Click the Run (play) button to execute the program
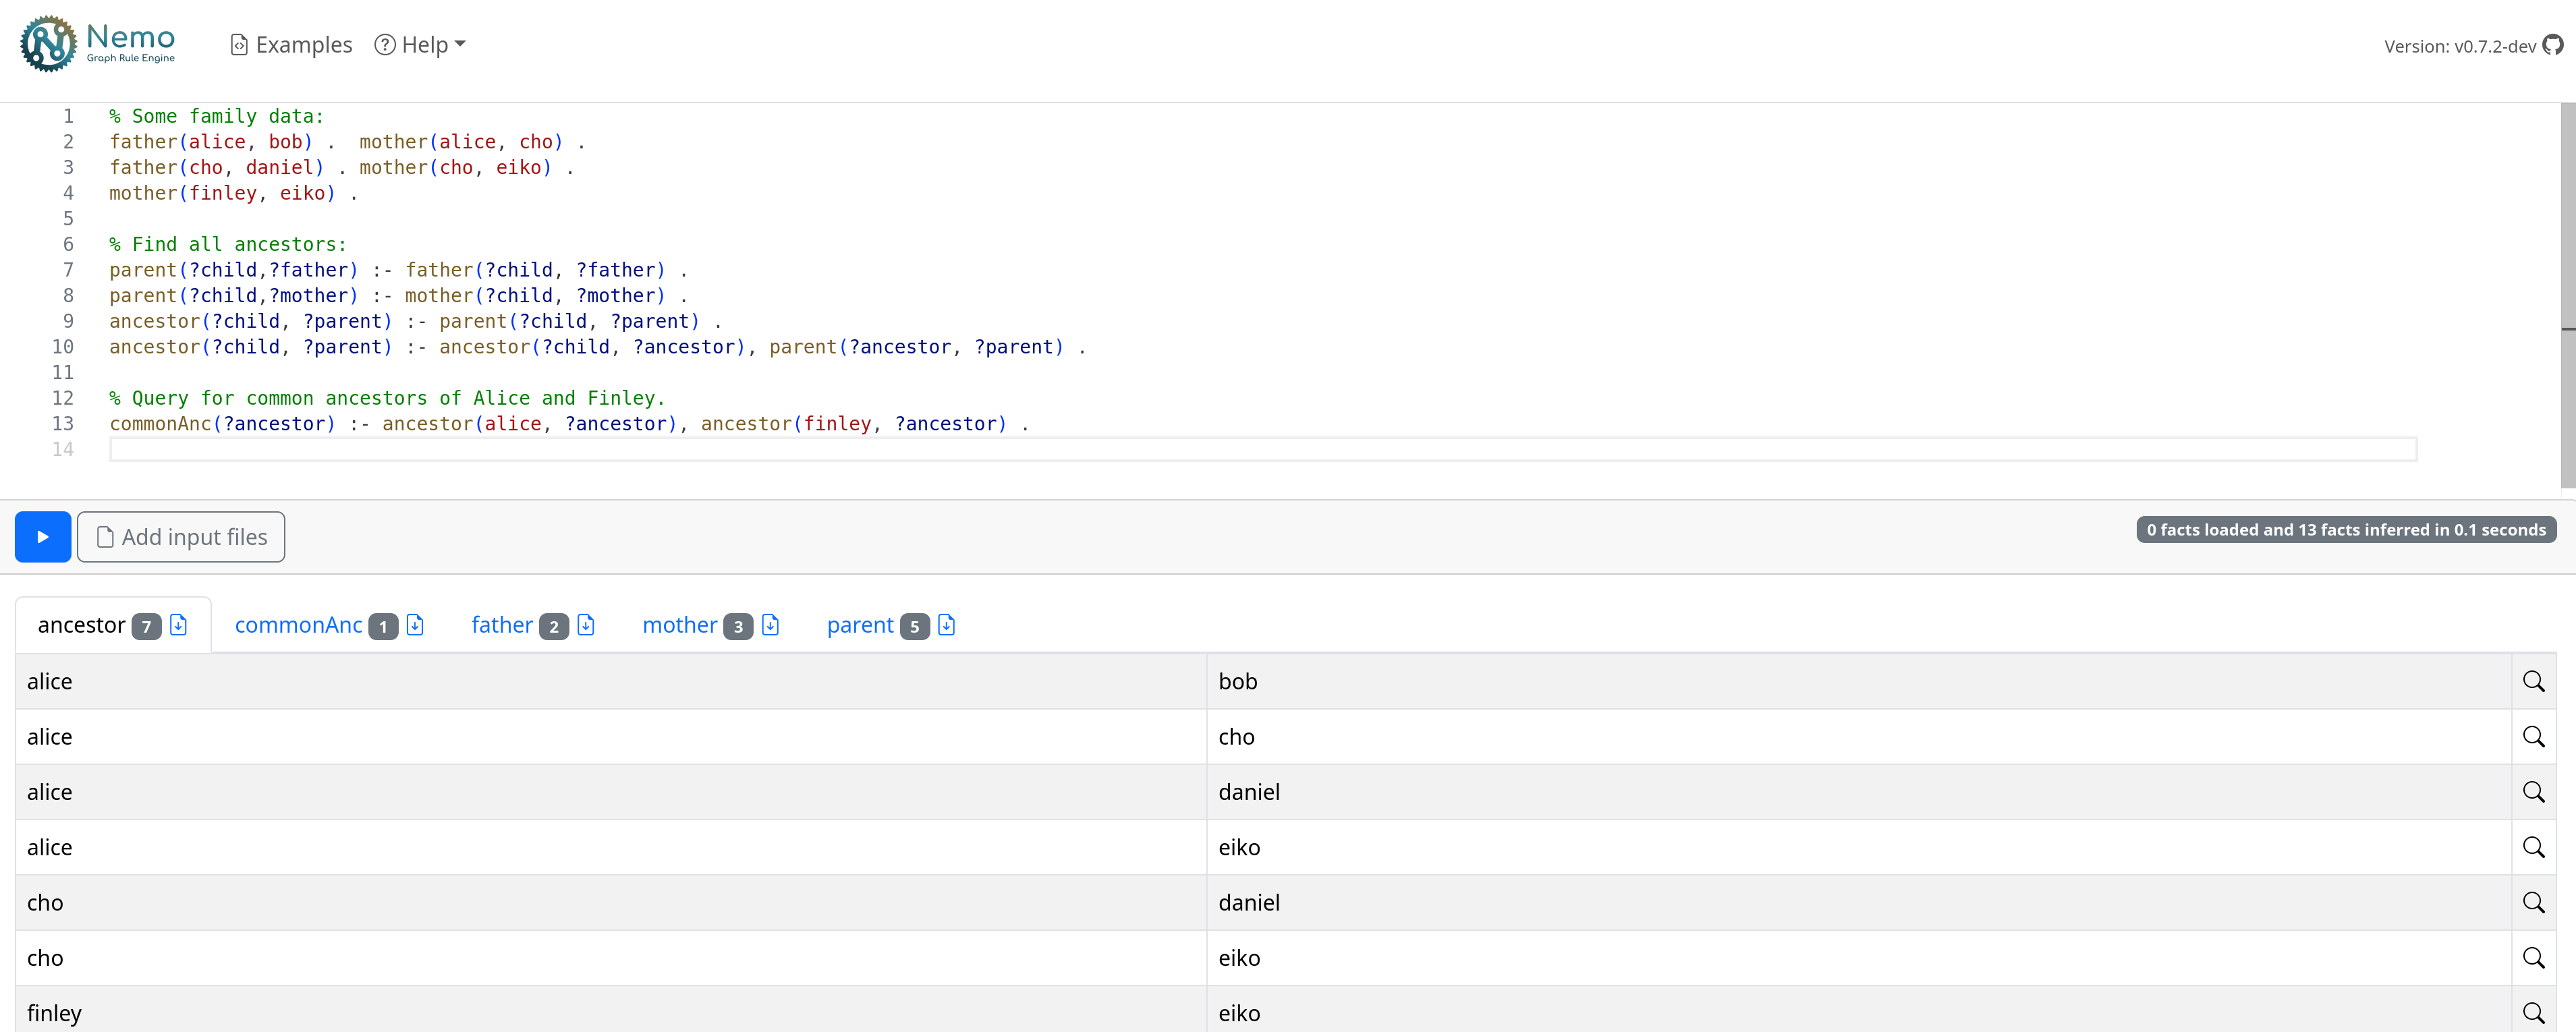The image size is (2576, 1032). tap(43, 537)
